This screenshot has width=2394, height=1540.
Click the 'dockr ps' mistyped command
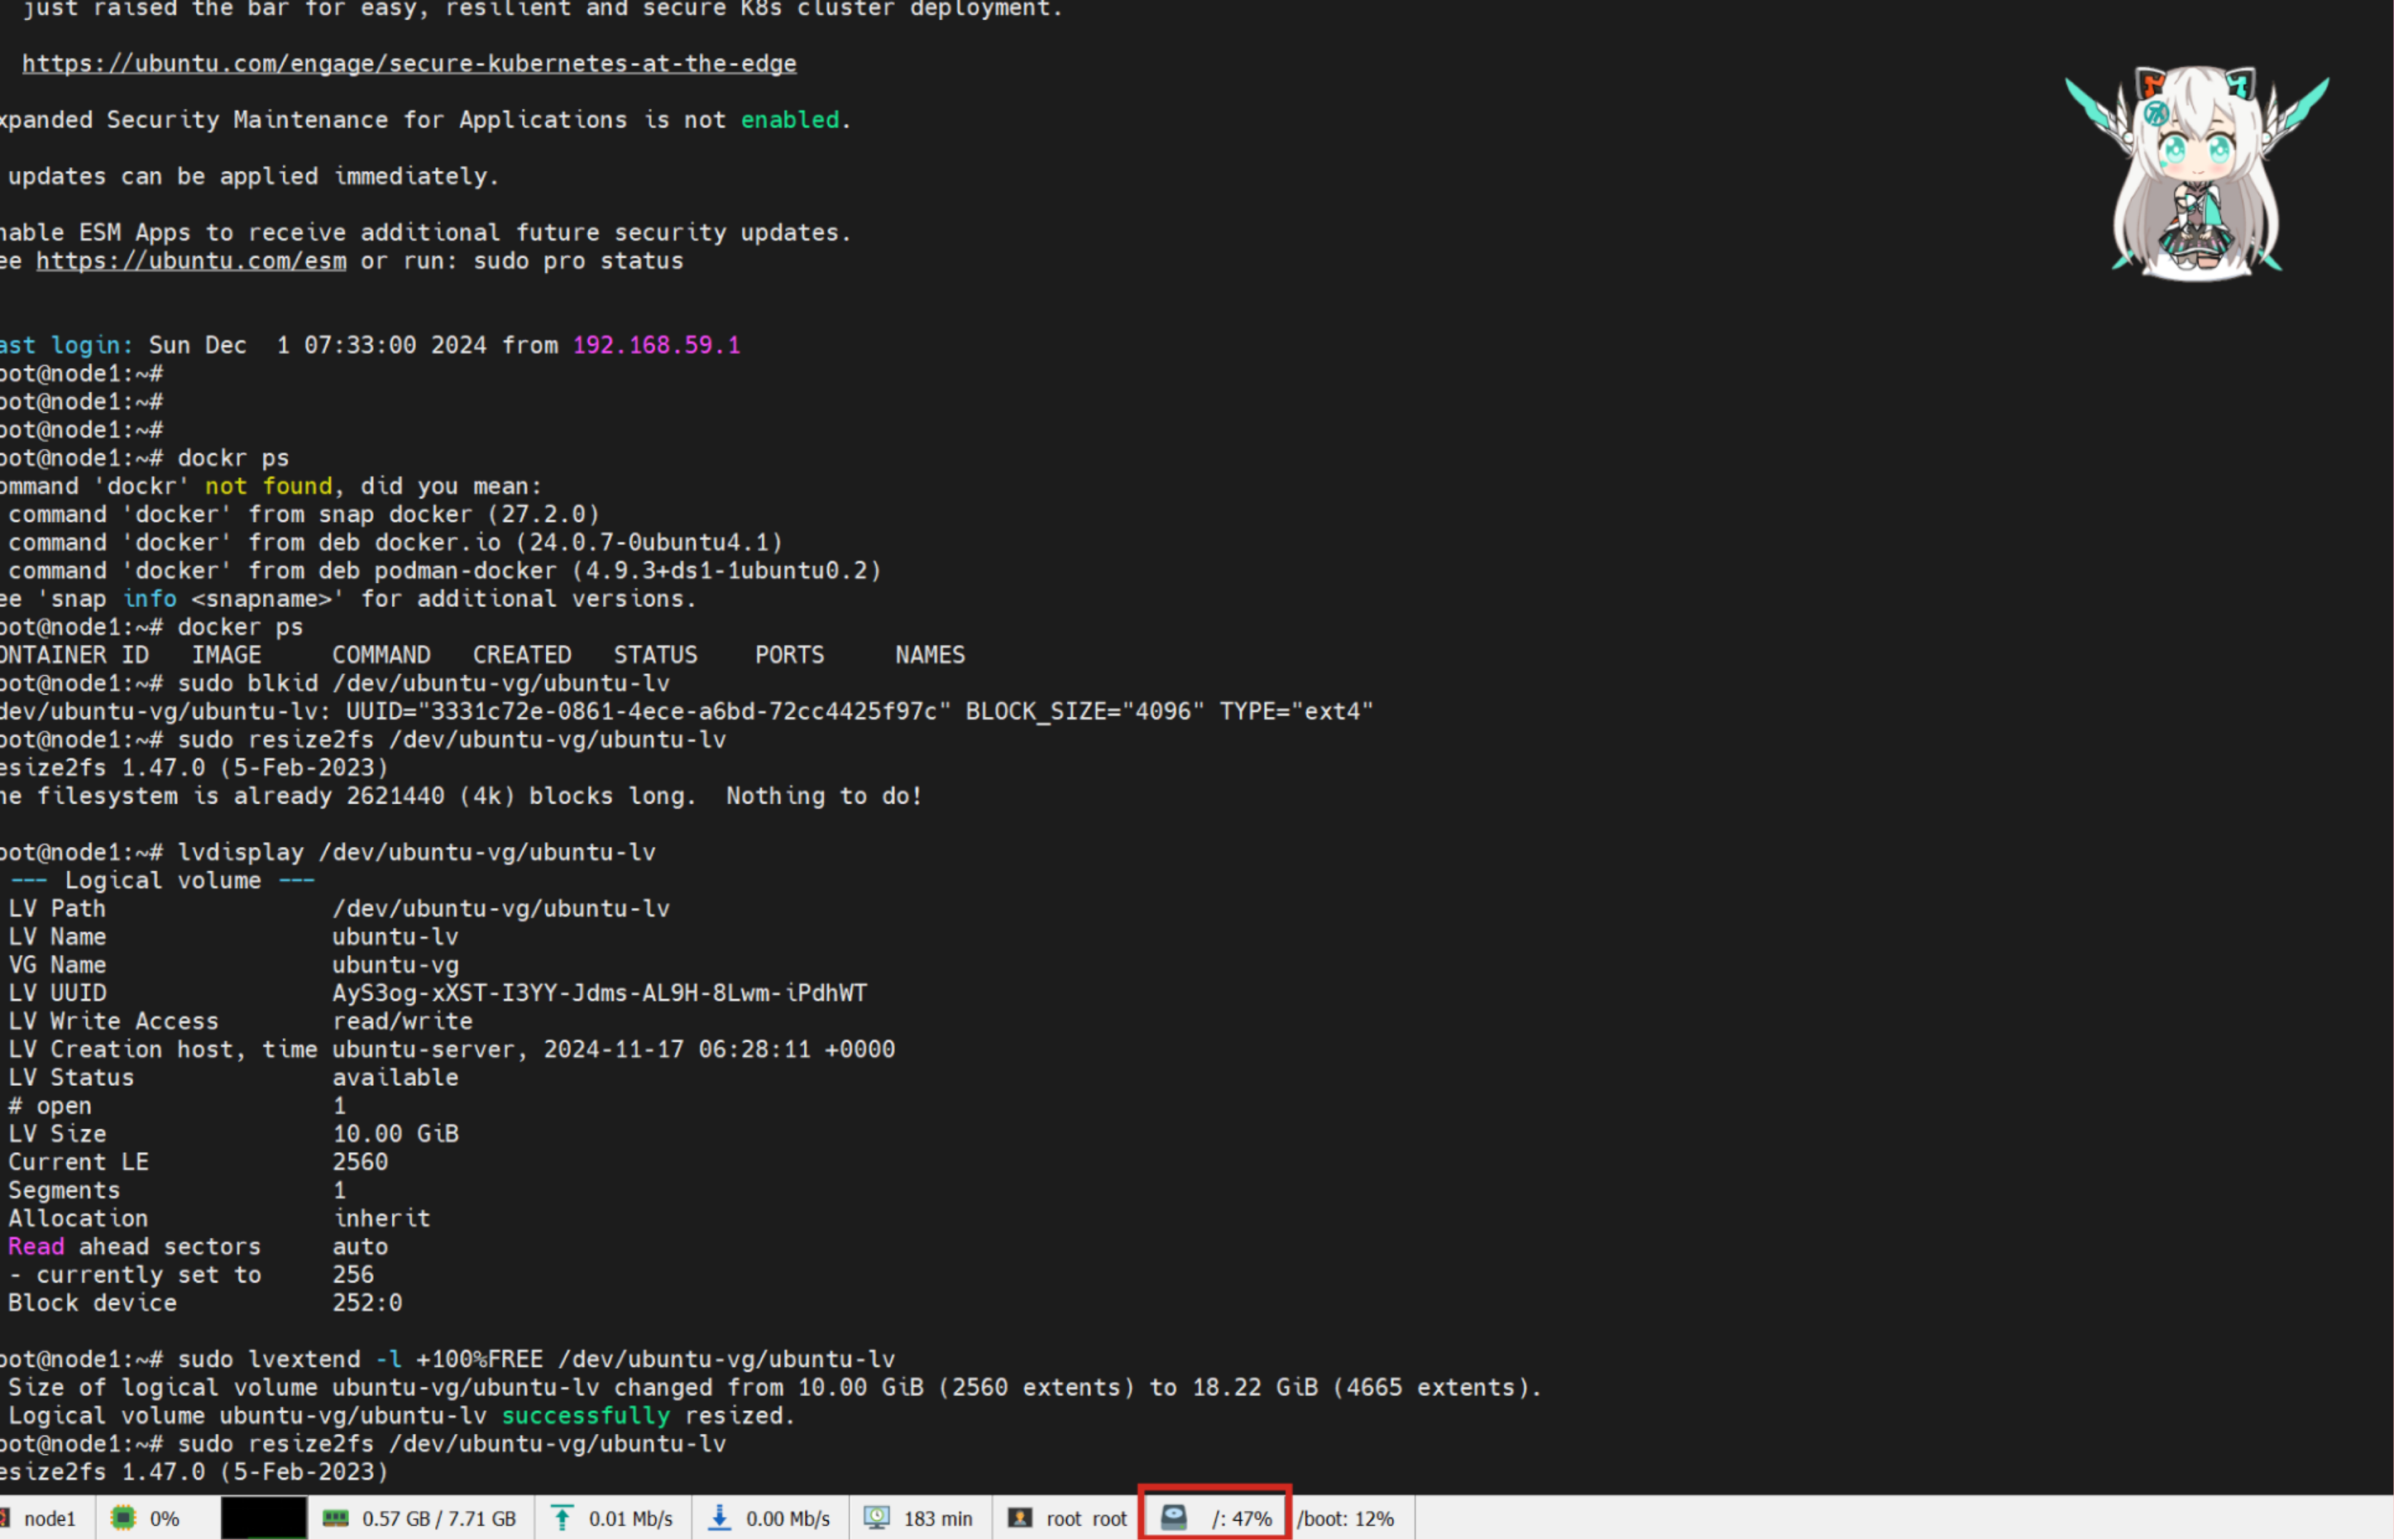[x=233, y=458]
